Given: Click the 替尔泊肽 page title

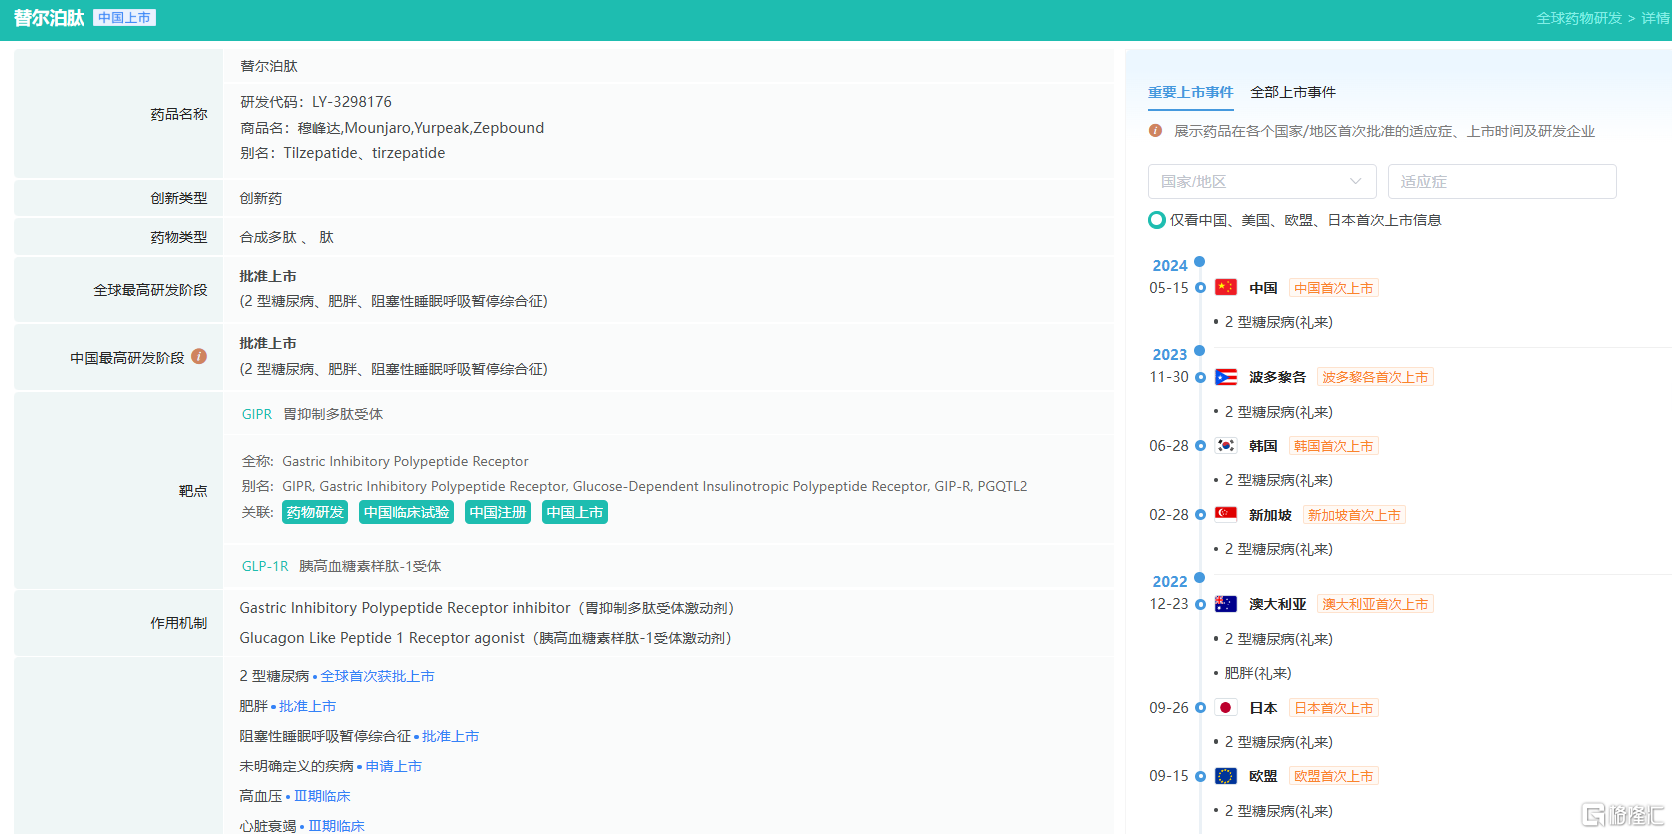Looking at the screenshot, I should click(x=49, y=18).
